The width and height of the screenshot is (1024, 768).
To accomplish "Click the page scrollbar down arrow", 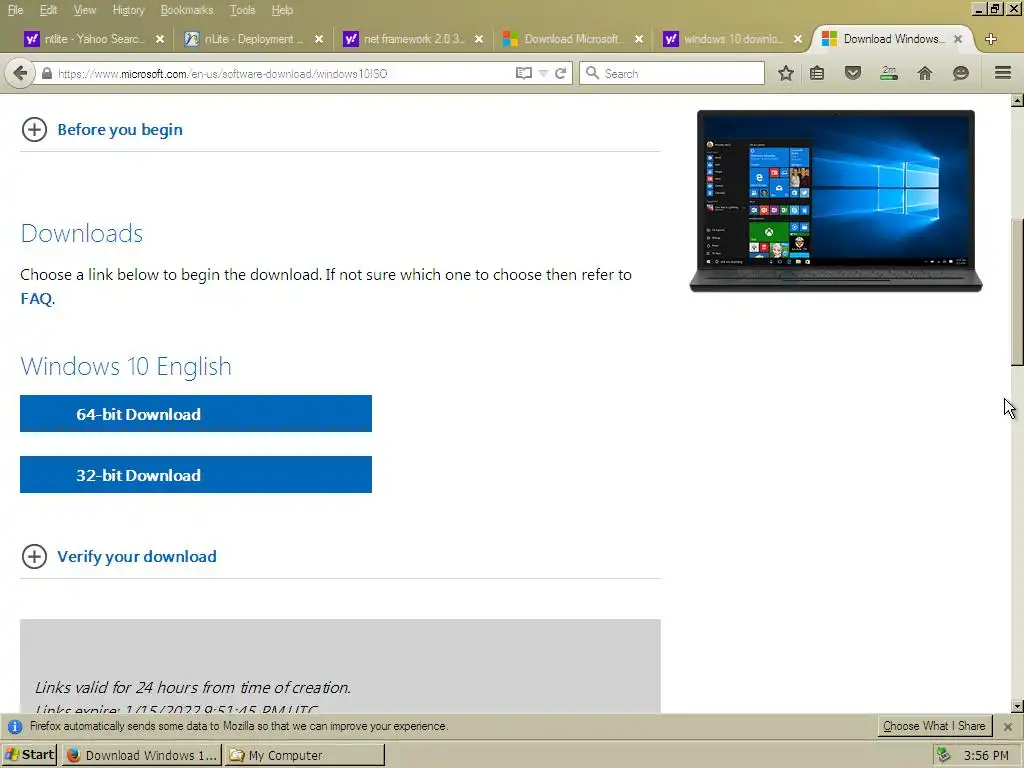I will (x=1017, y=706).
